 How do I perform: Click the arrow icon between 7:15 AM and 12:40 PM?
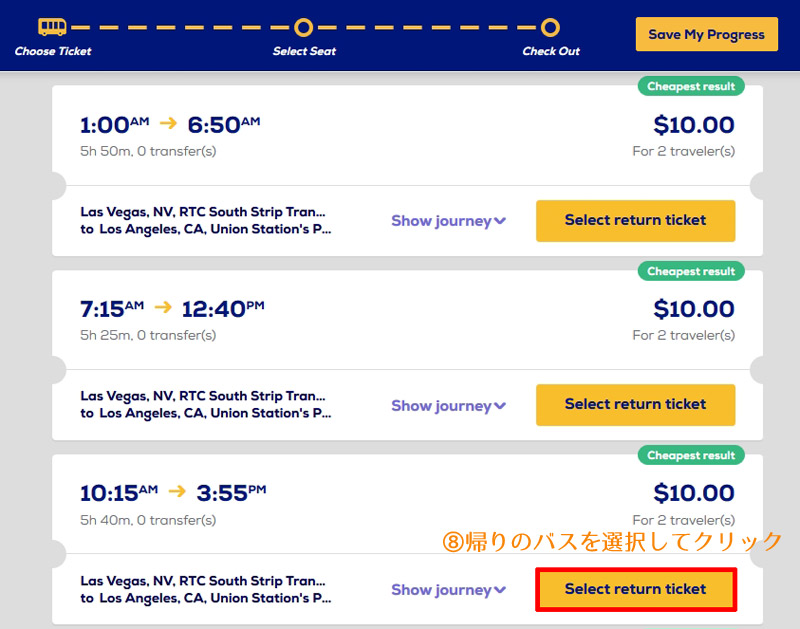163,307
